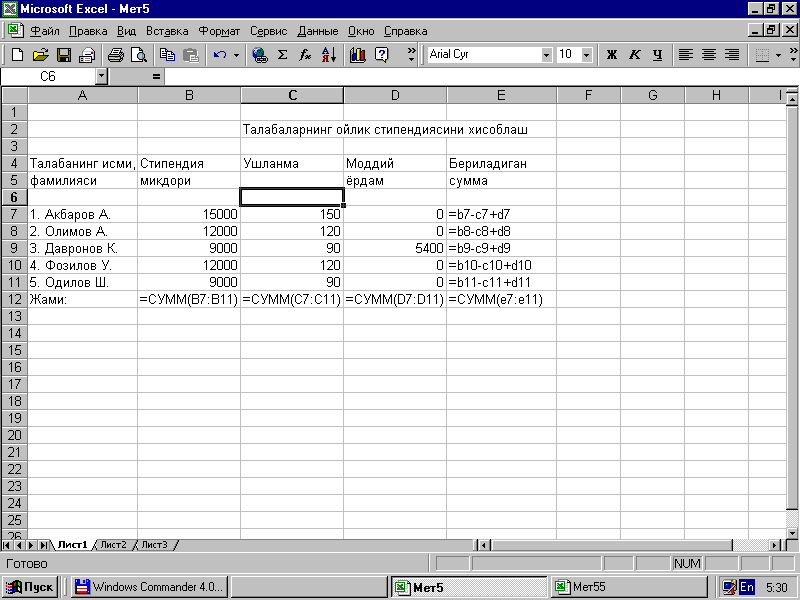Open the Undo history dropdown arrow
The image size is (800, 600).
(x=236, y=55)
